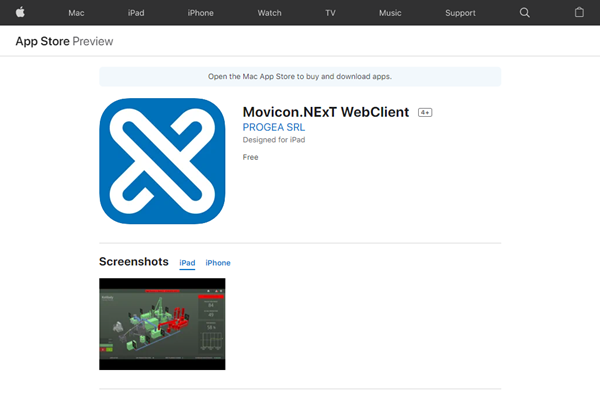The height and width of the screenshot is (395, 600).
Task: Select the iPad screenshots tab
Action: pos(187,263)
